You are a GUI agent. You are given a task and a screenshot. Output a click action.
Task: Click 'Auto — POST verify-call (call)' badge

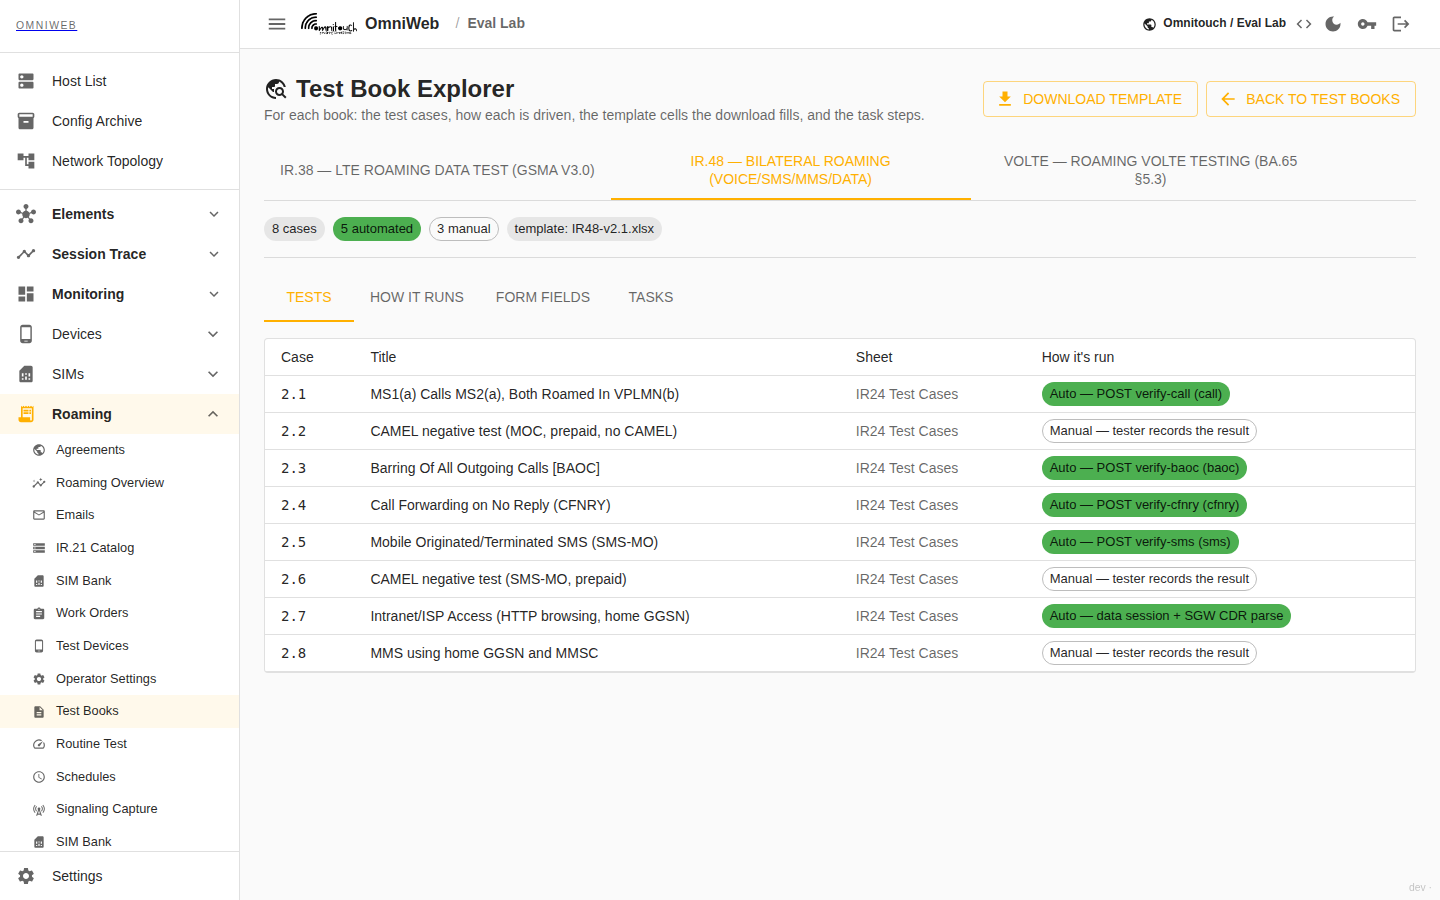click(x=1136, y=394)
